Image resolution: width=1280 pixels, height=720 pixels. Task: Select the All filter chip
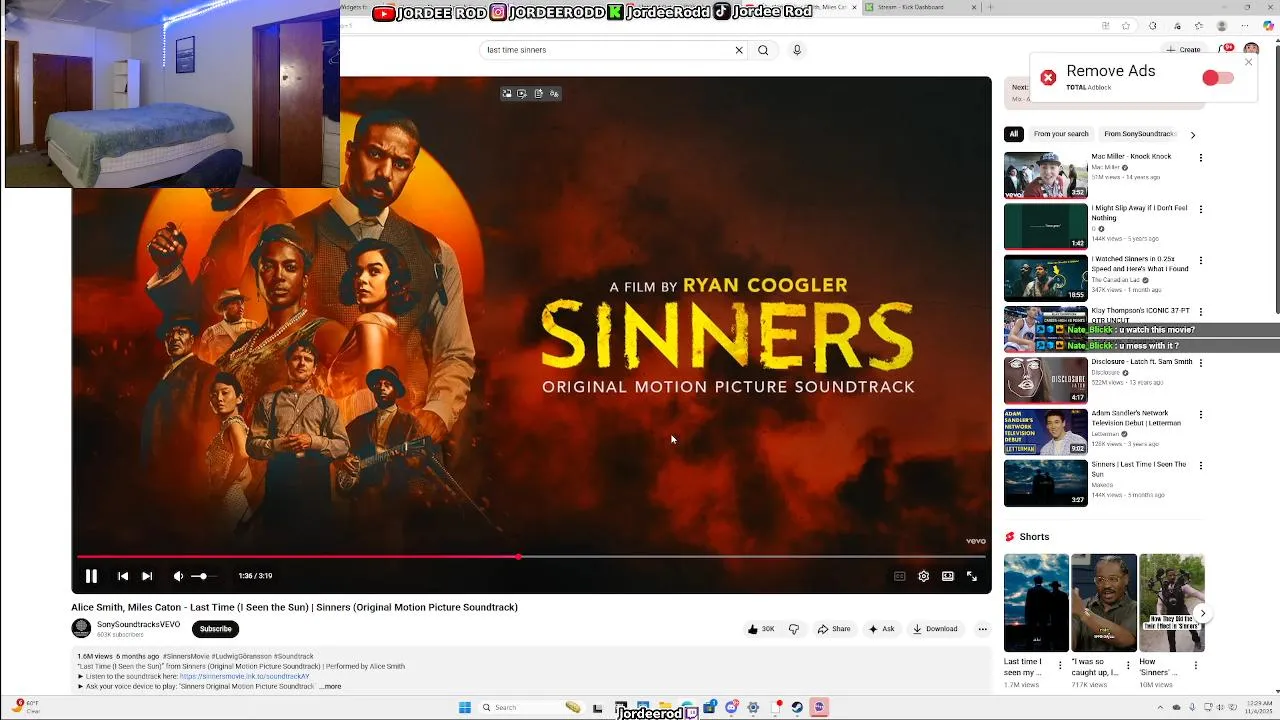1013,134
